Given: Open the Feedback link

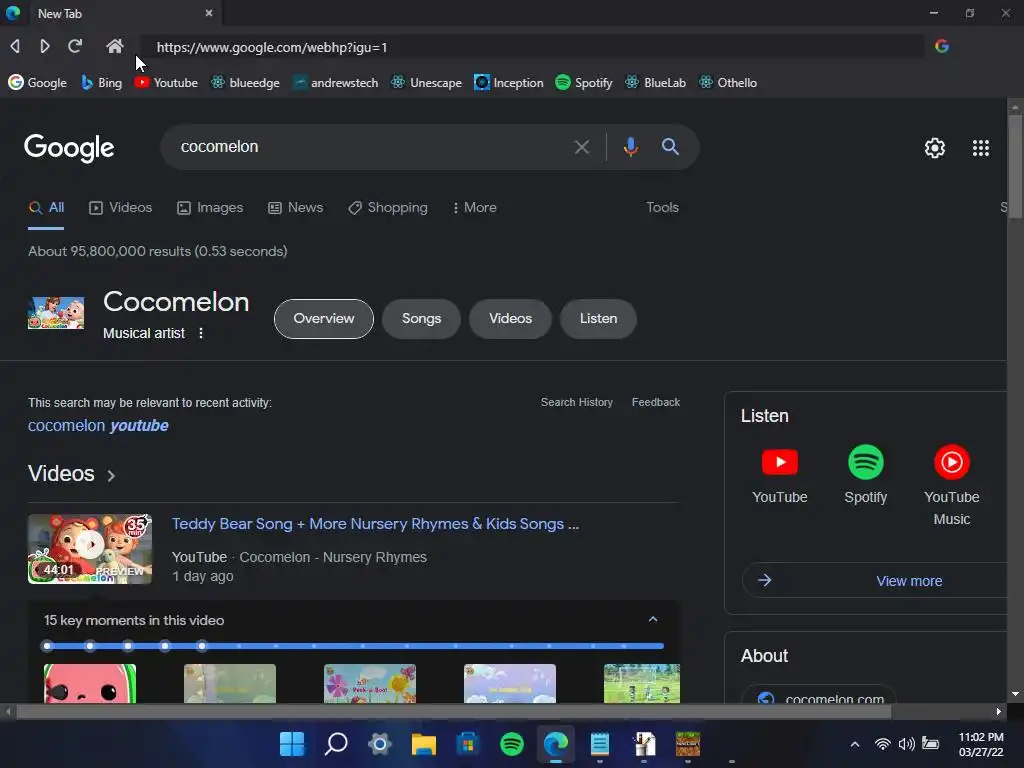Looking at the screenshot, I should pos(656,402).
